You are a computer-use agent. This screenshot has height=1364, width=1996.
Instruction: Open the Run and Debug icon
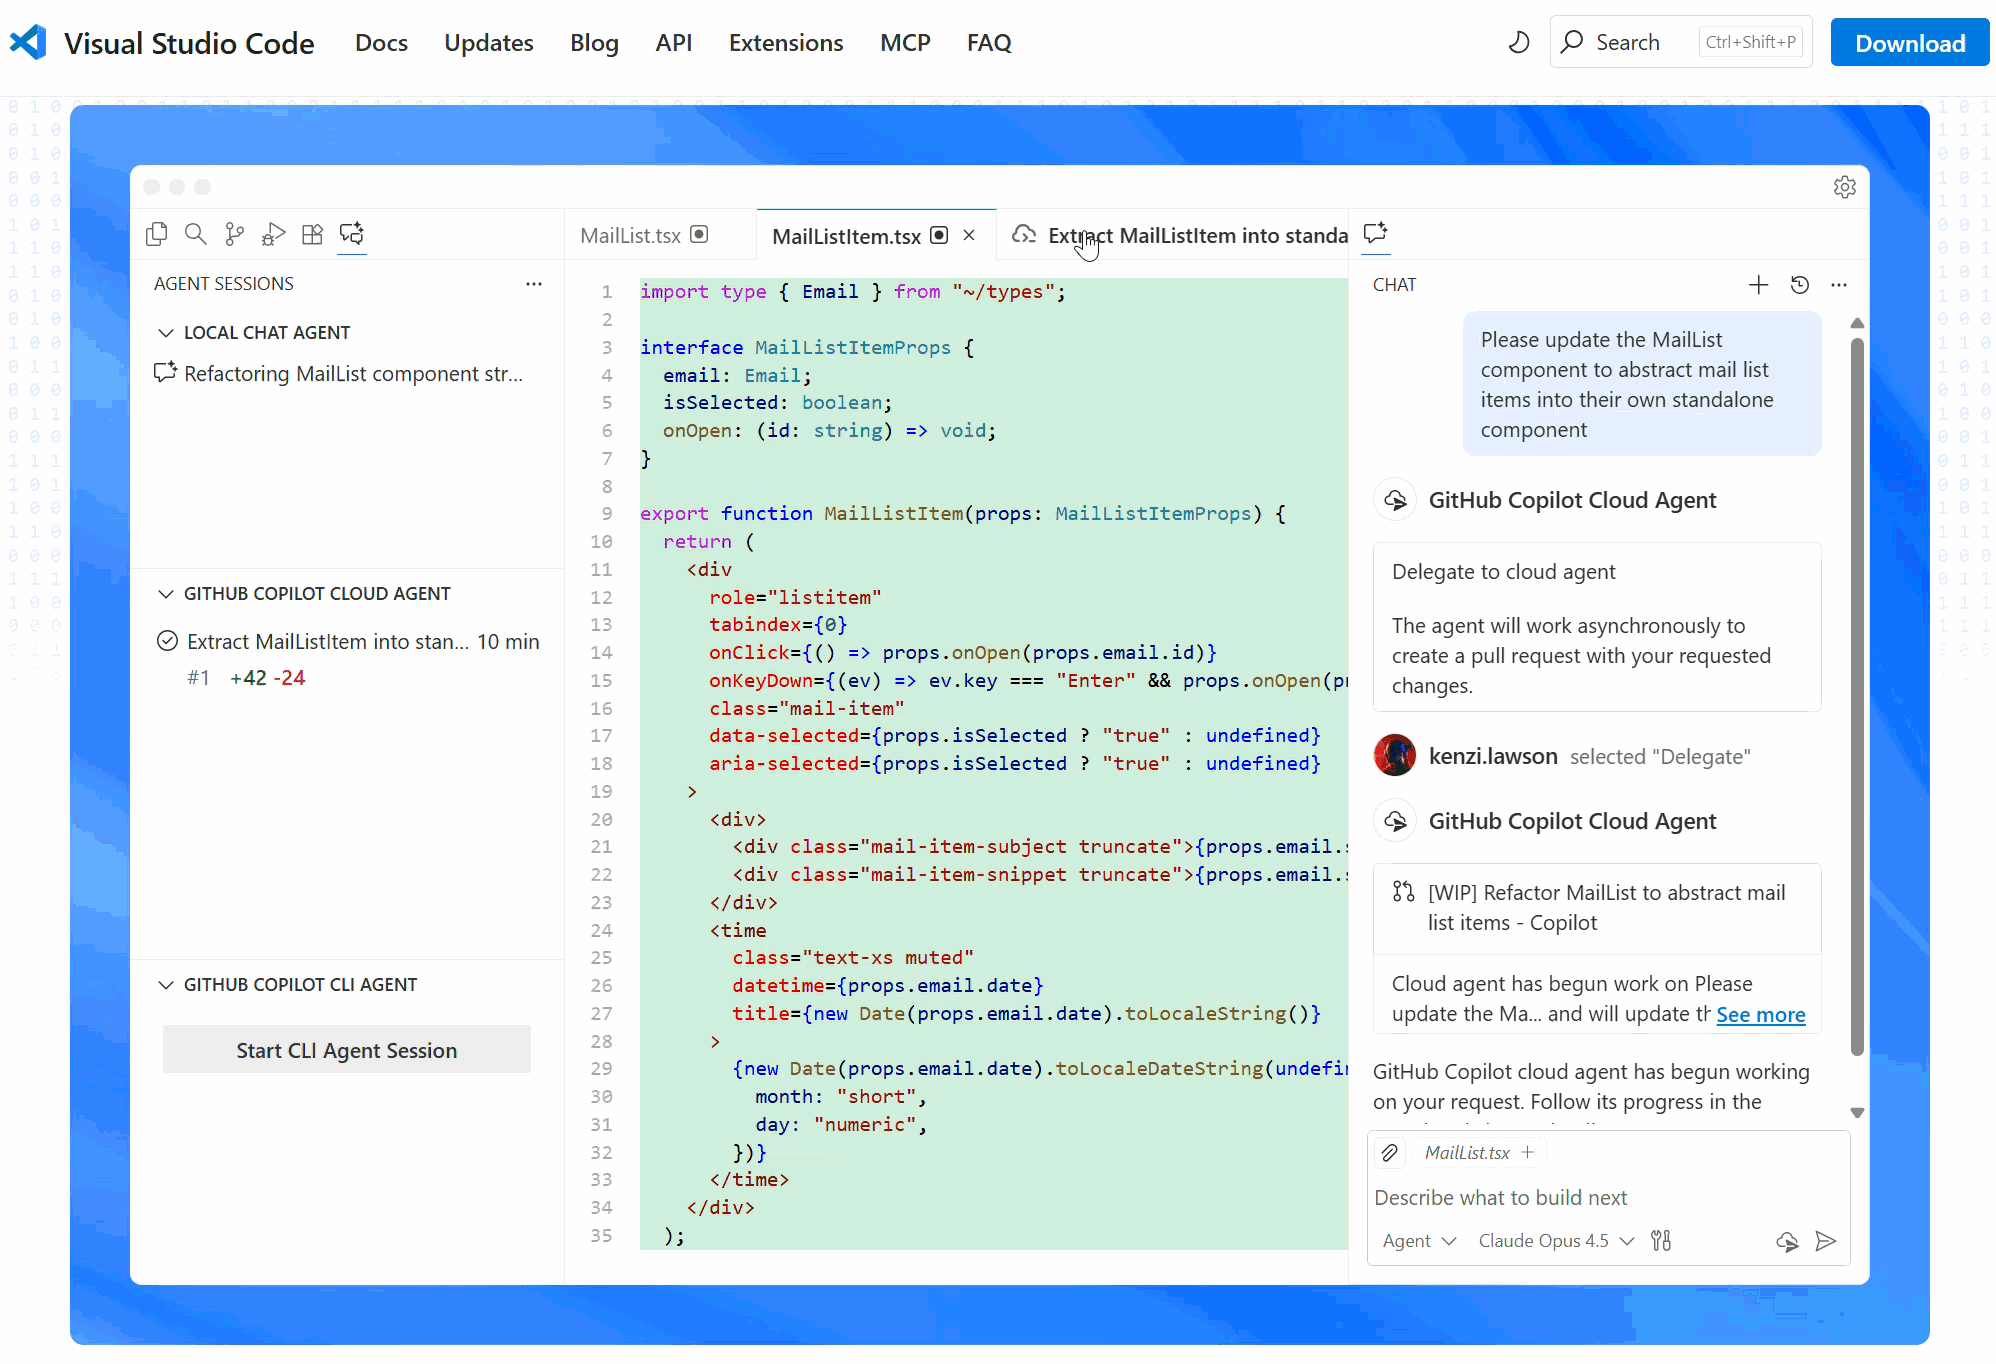tap(274, 234)
